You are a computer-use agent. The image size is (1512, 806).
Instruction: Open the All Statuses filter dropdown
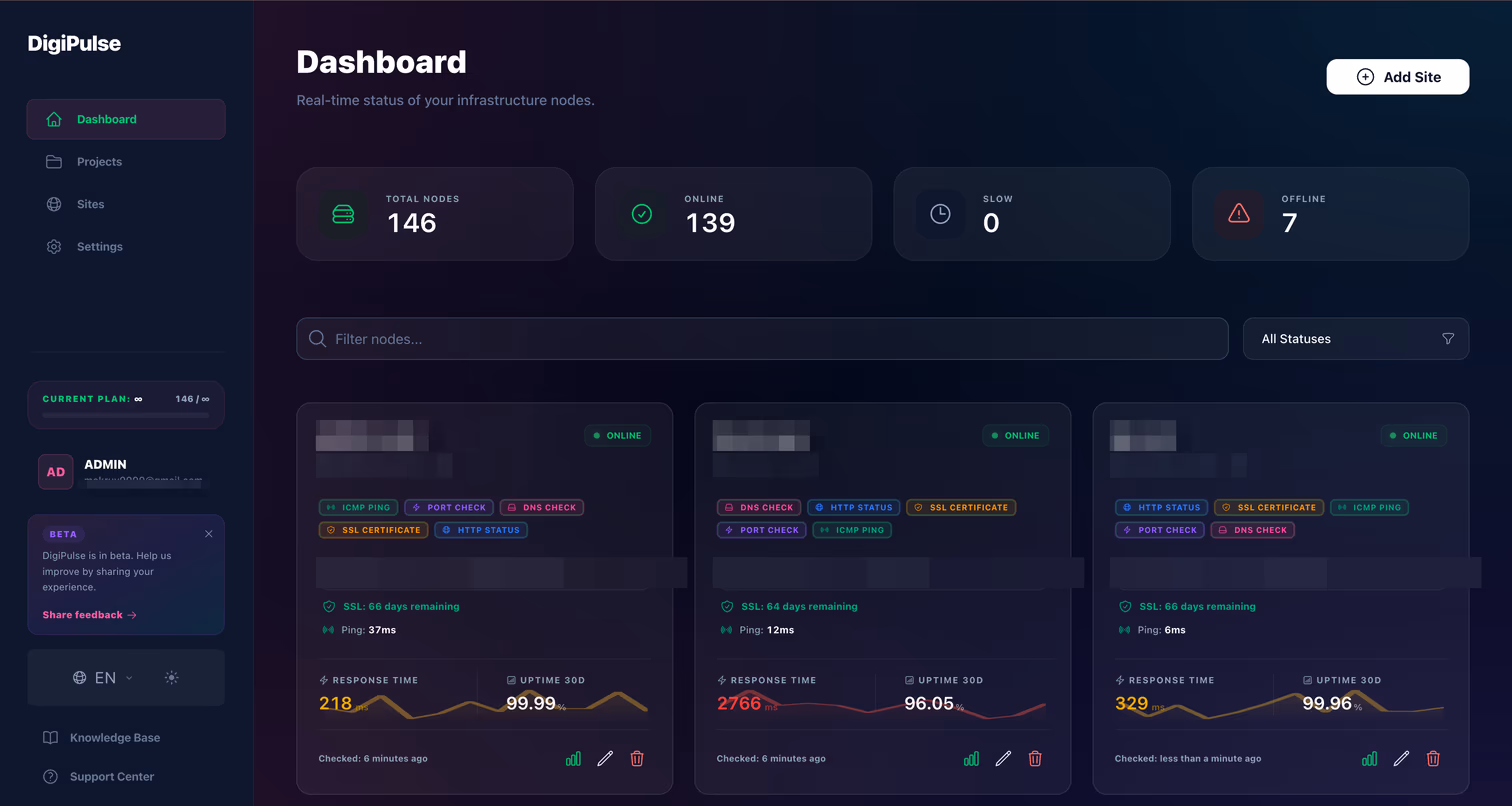click(x=1356, y=339)
